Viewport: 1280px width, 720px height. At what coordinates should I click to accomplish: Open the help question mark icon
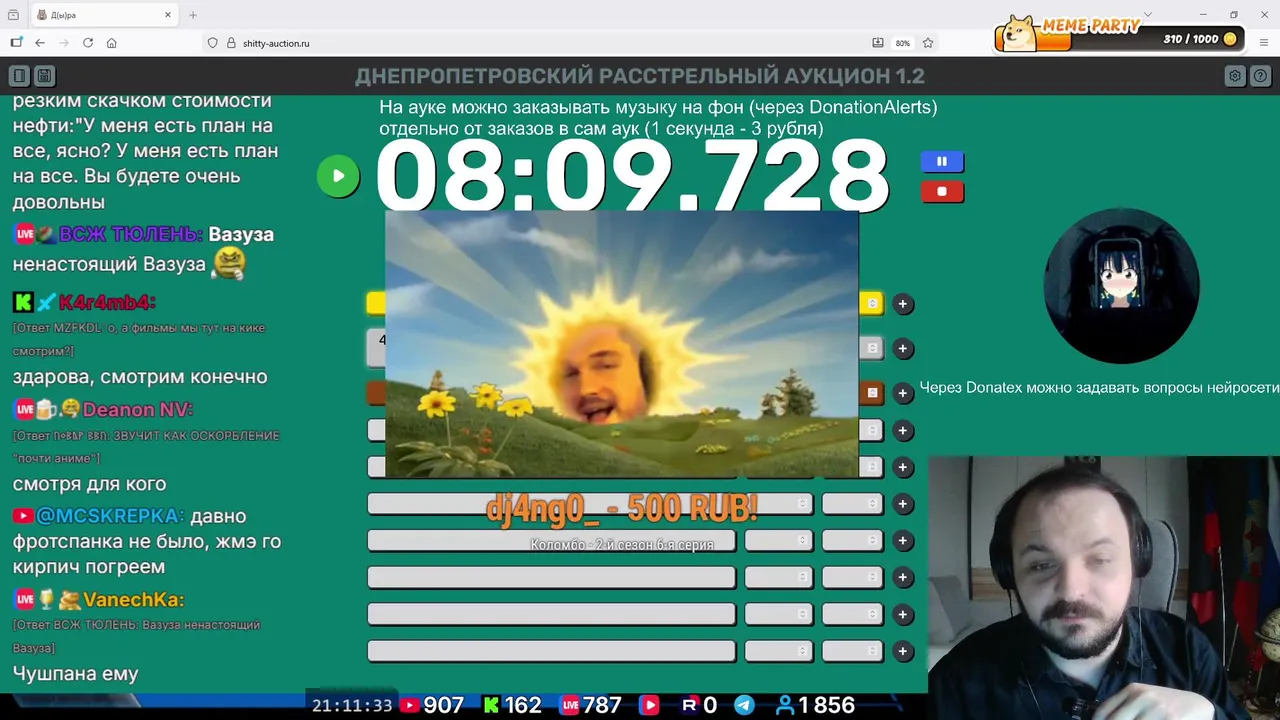pyautogui.click(x=1260, y=76)
